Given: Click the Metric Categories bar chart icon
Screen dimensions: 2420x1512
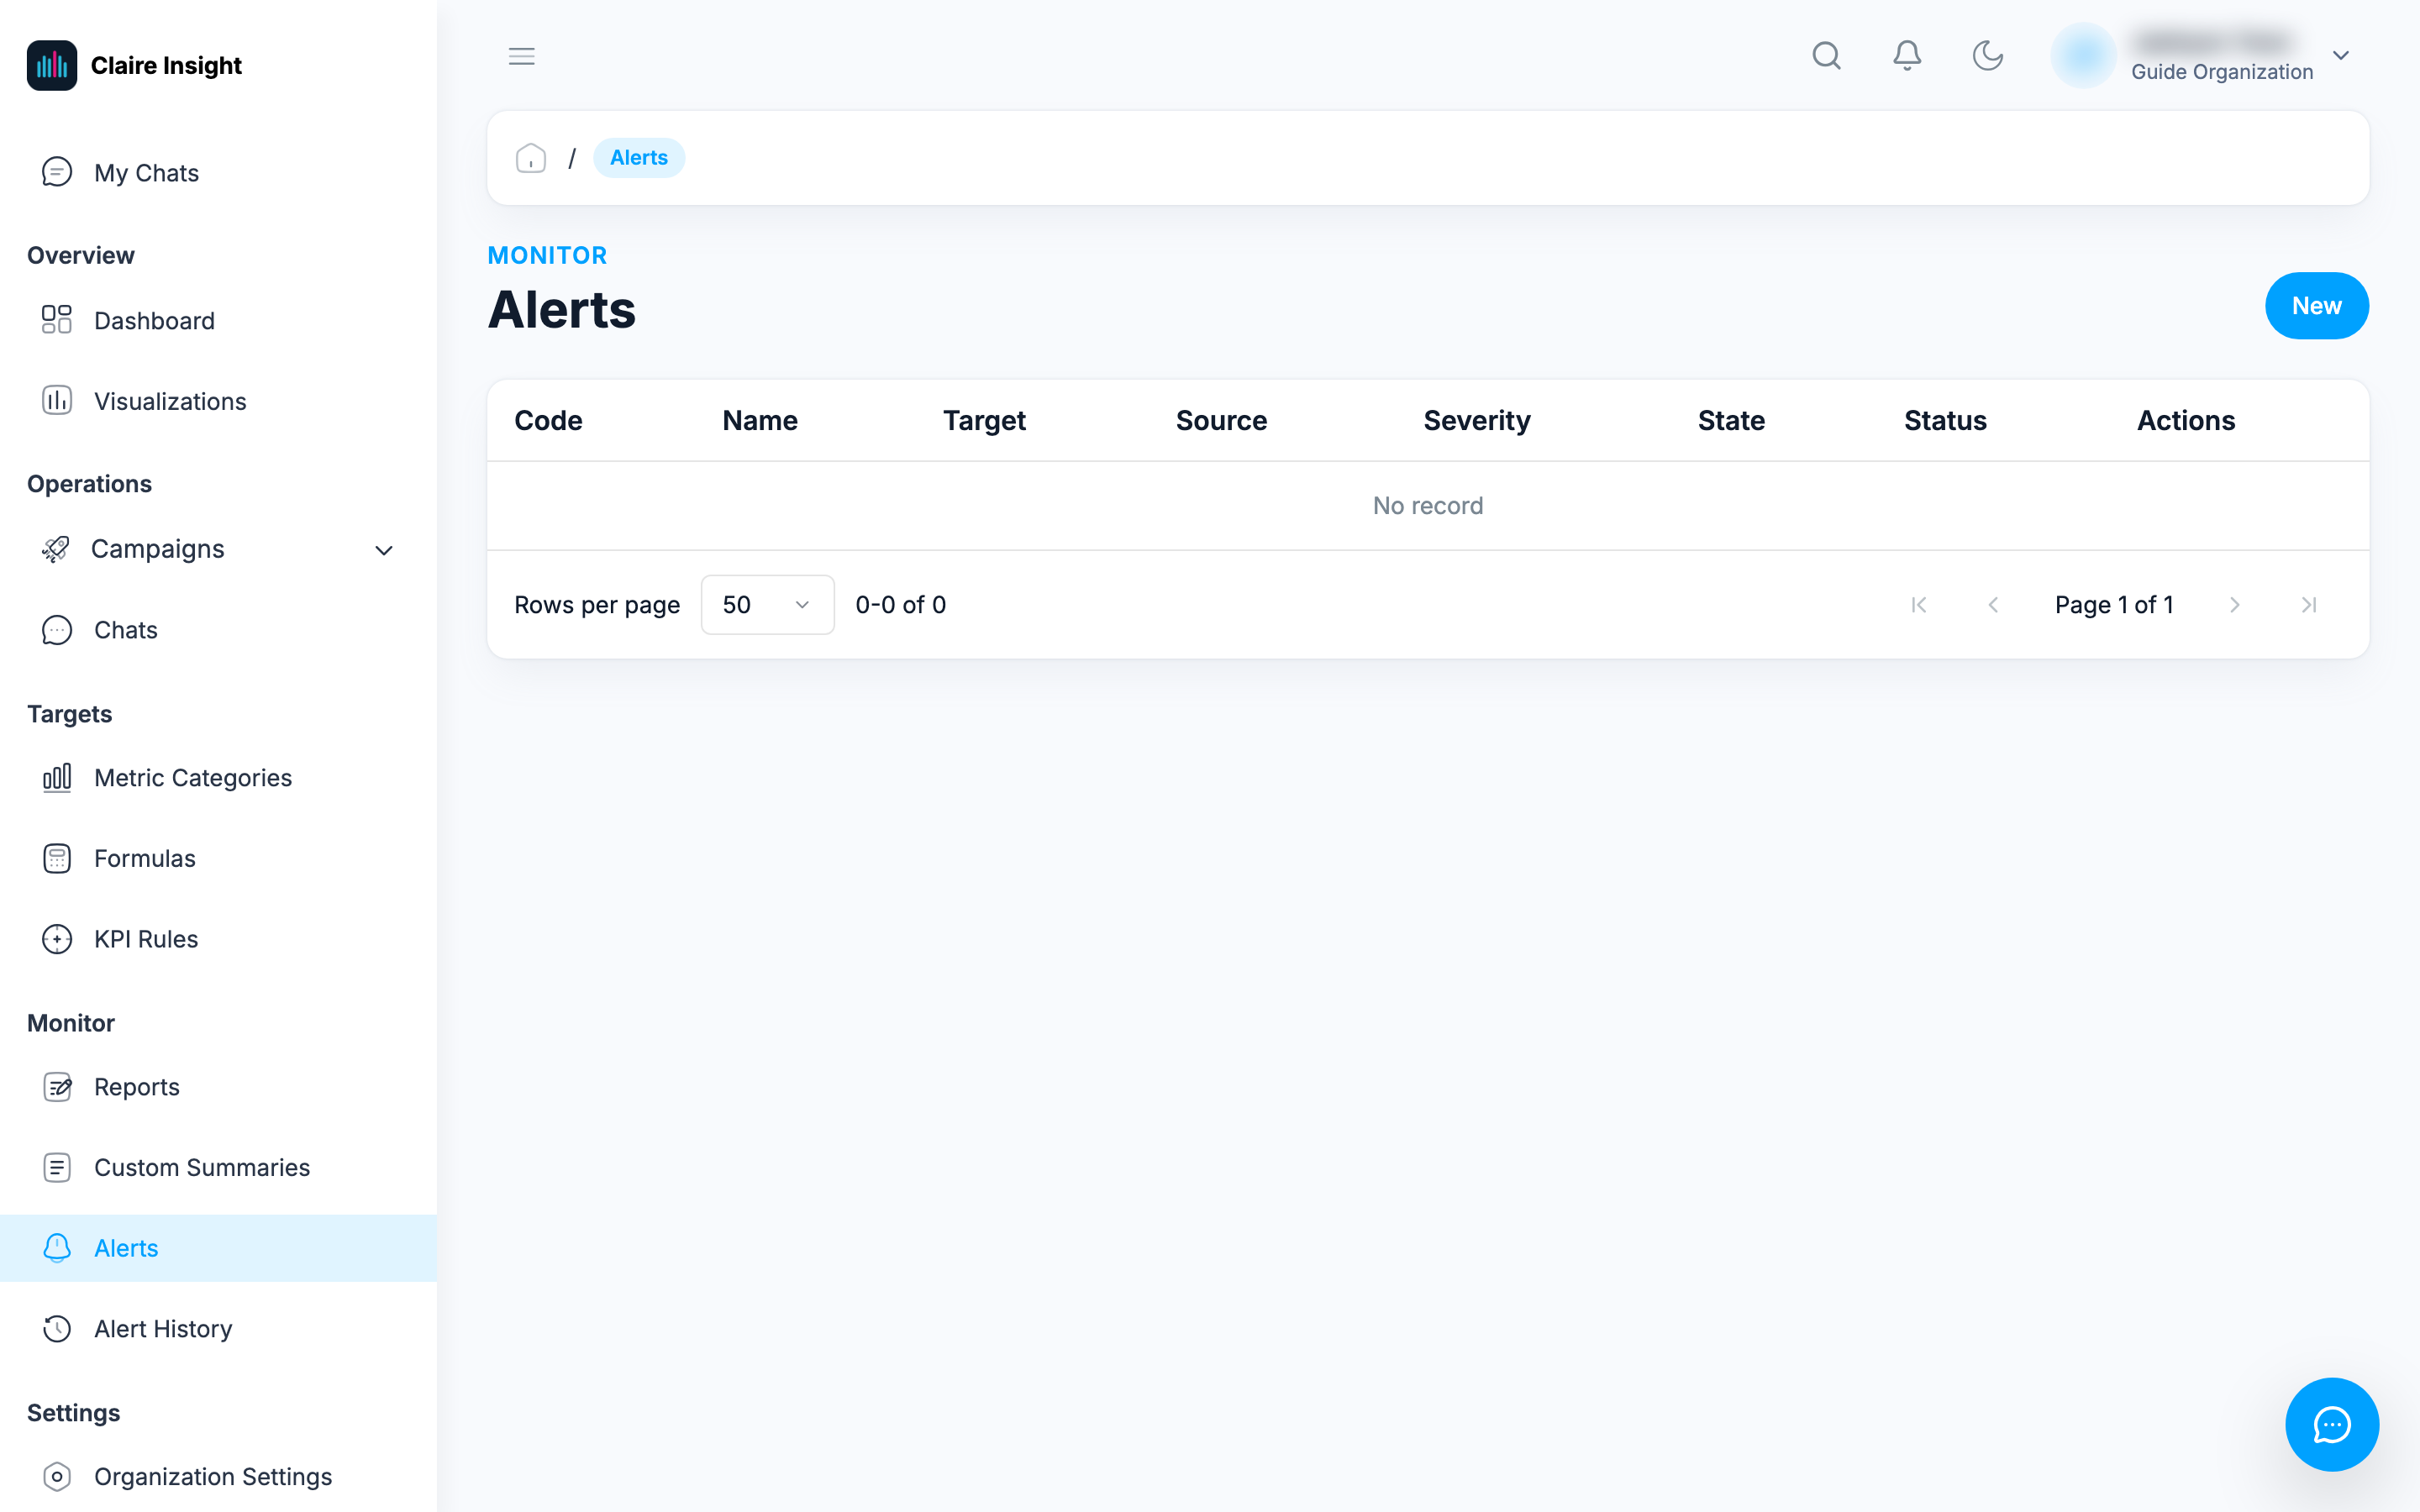Looking at the screenshot, I should pos(57,777).
